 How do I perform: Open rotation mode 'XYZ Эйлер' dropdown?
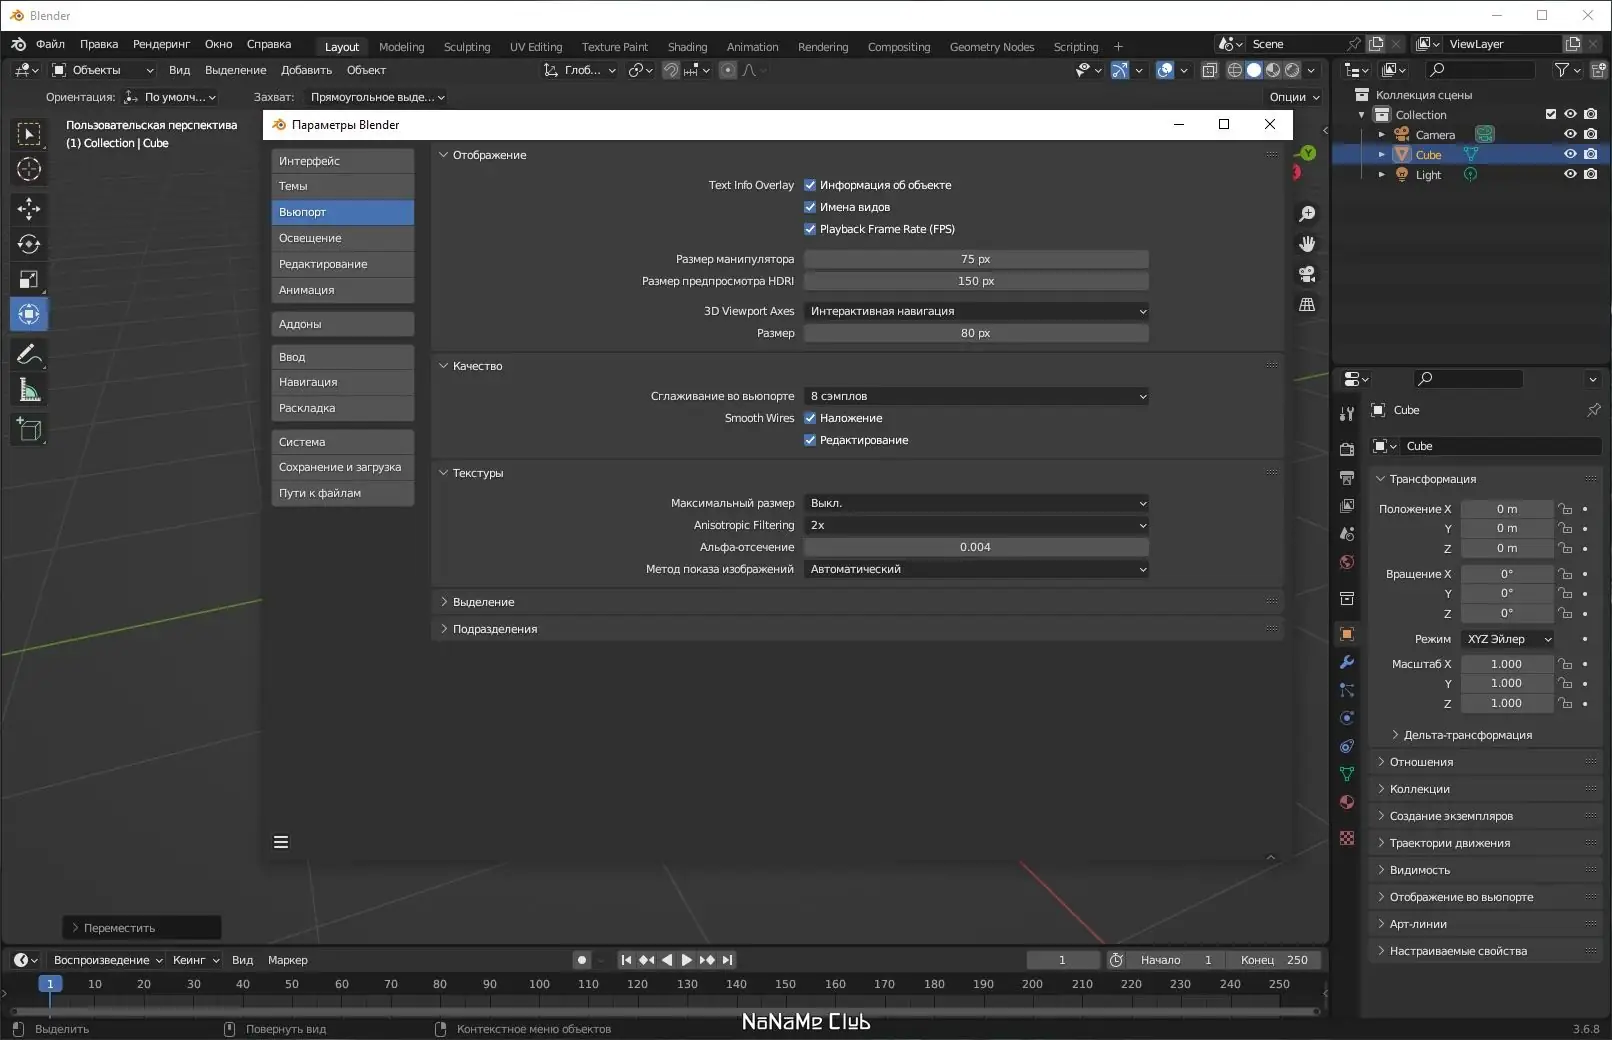[x=1508, y=639]
